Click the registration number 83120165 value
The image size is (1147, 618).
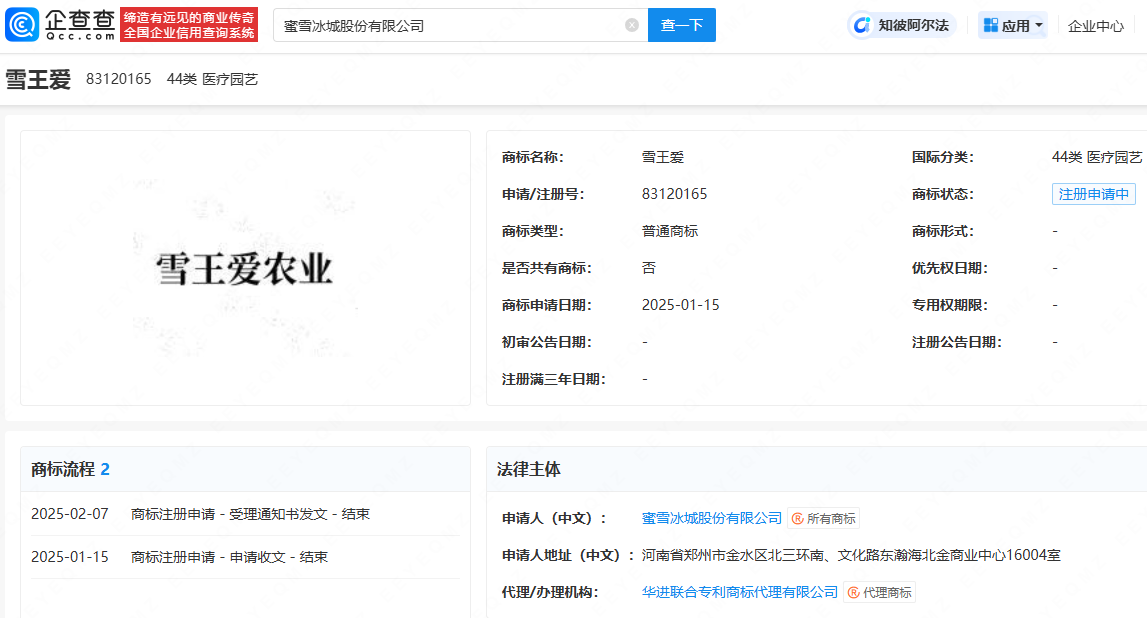coord(674,194)
